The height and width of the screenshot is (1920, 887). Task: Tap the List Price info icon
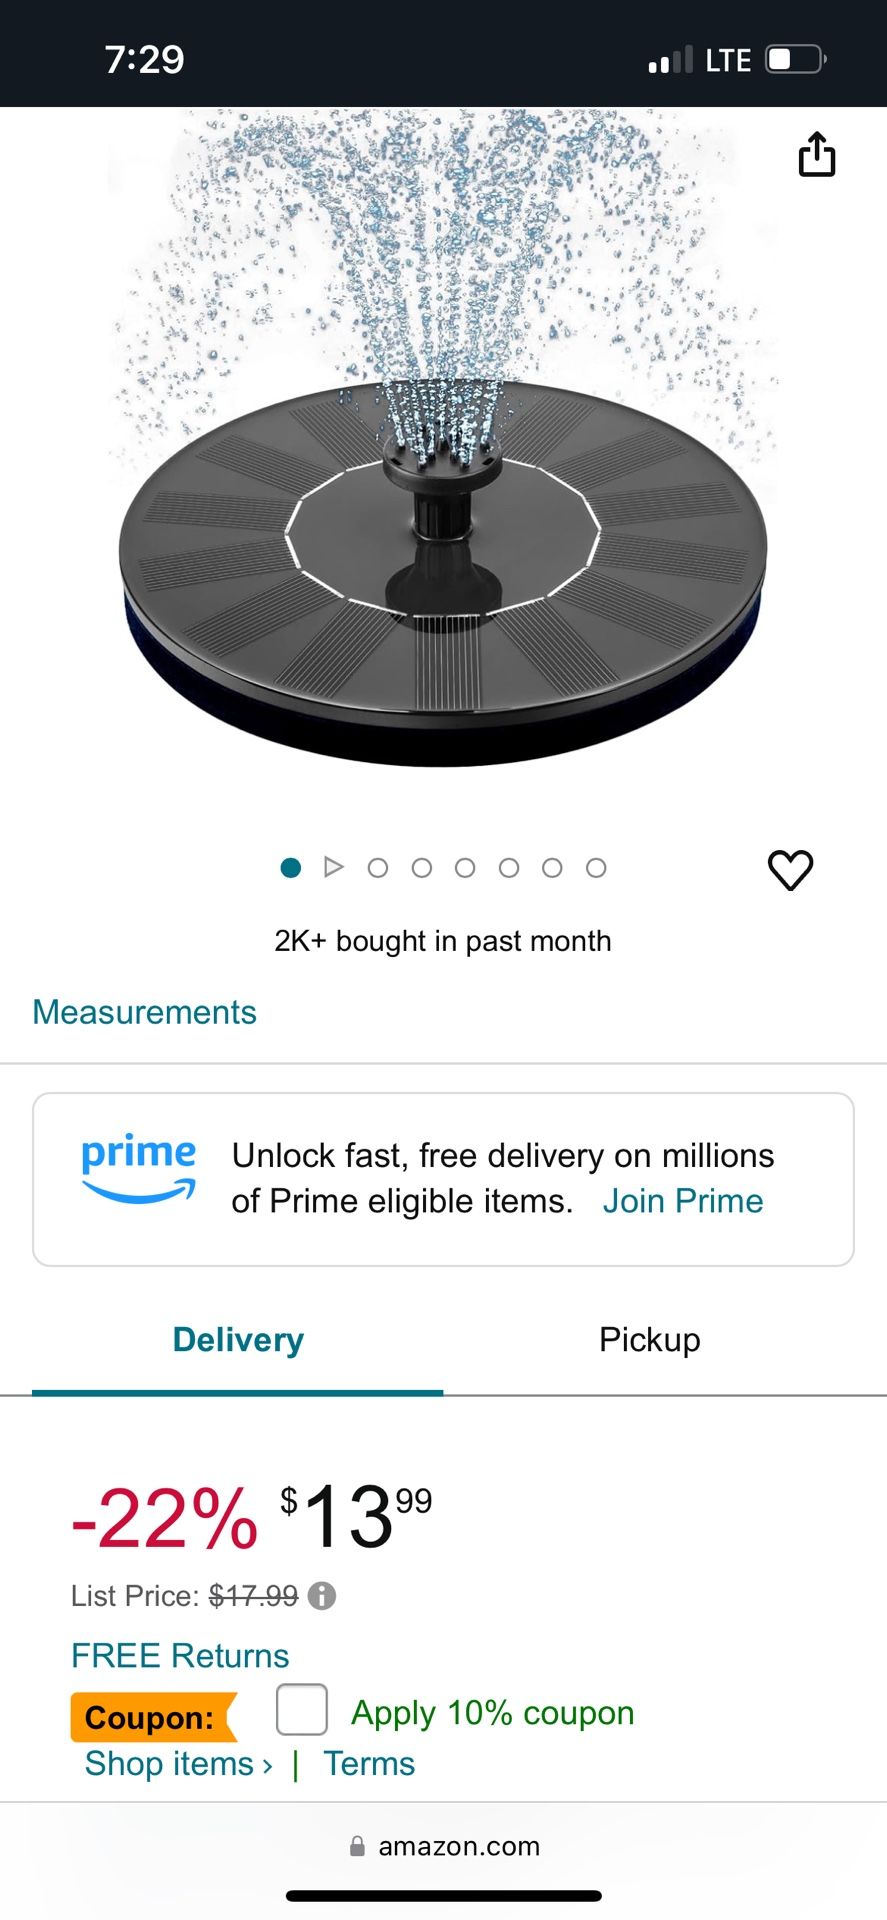[x=322, y=1596]
